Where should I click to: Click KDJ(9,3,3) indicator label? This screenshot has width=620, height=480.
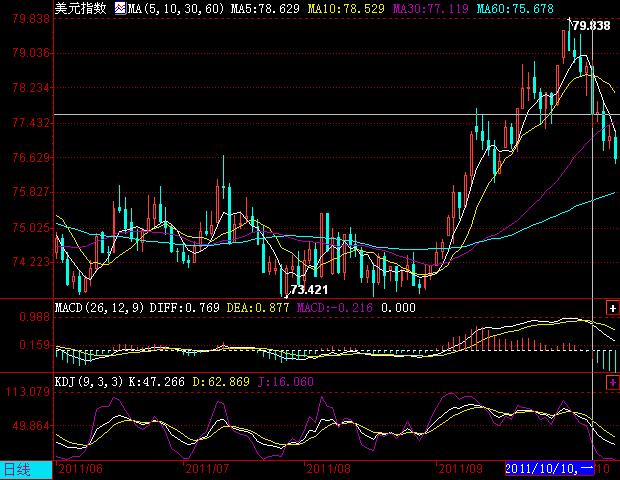coord(89,382)
